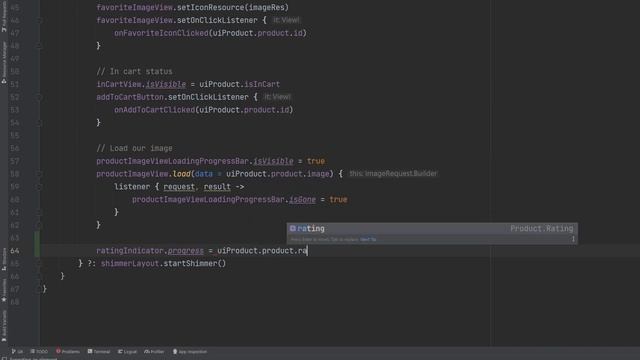This screenshot has height=360, width=640.
Task: Click 'ratingIndicator' on line 64
Action: pyautogui.click(x=130, y=251)
